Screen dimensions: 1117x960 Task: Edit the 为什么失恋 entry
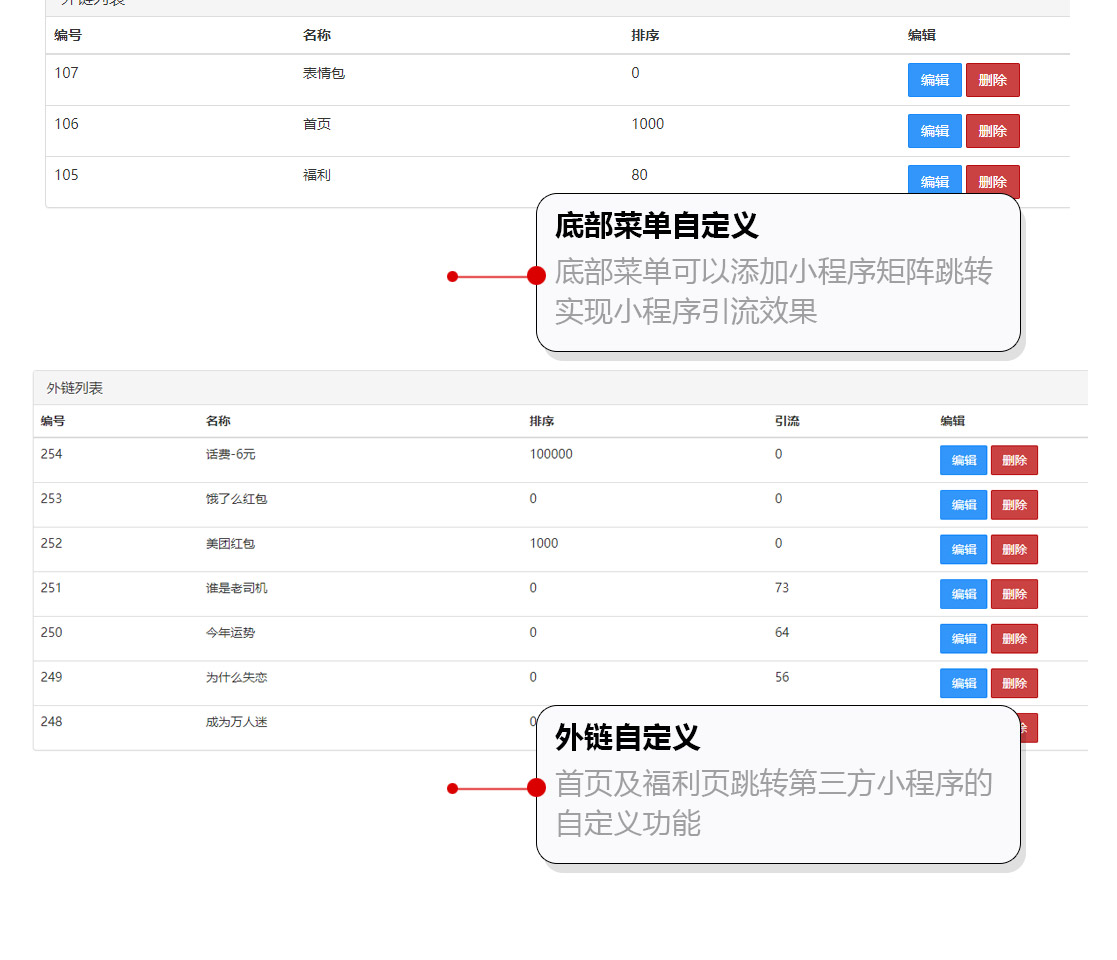tap(963, 683)
